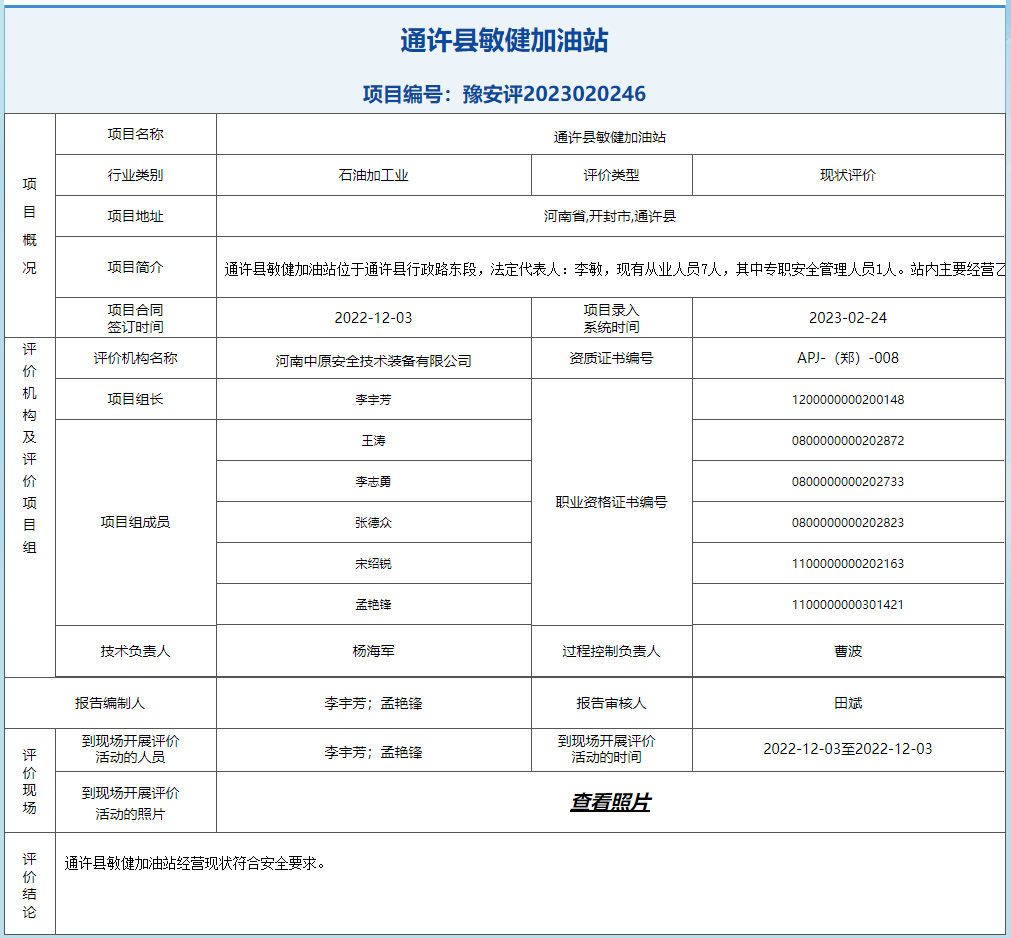Select report reviewer name 田斌
The height and width of the screenshot is (938, 1011).
point(848,703)
